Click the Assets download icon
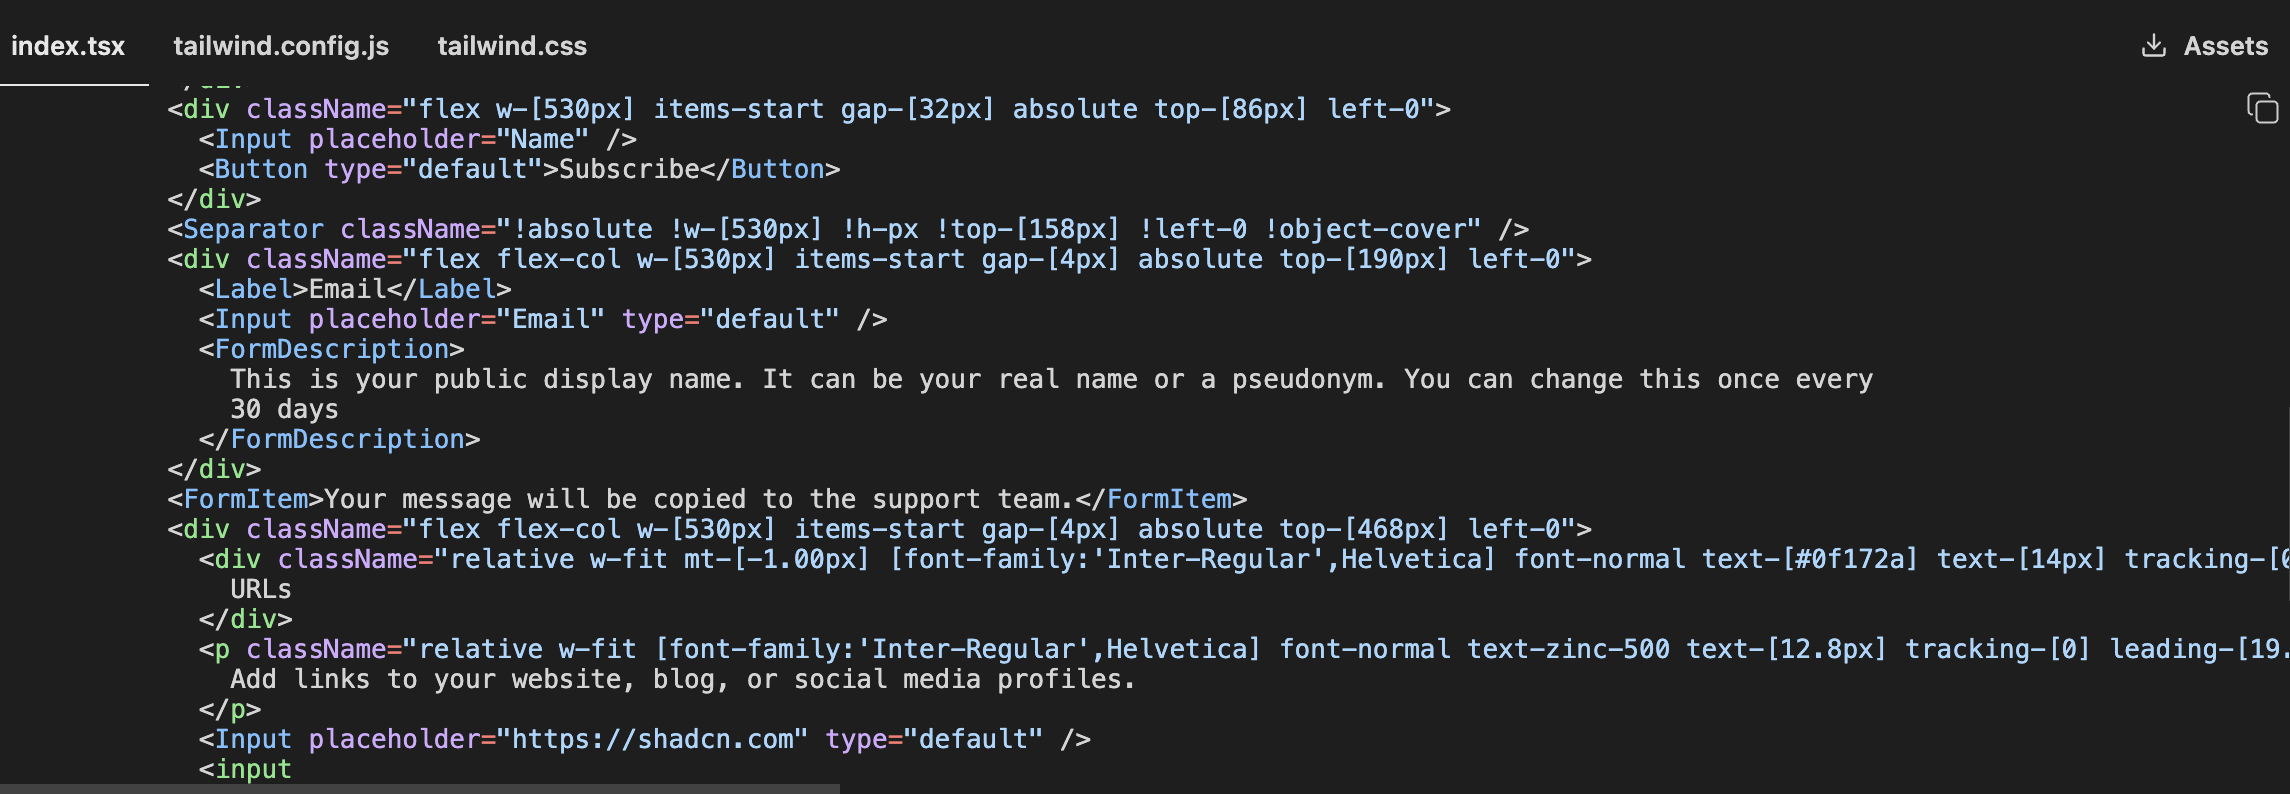Image resolution: width=2290 pixels, height=794 pixels. [2154, 46]
